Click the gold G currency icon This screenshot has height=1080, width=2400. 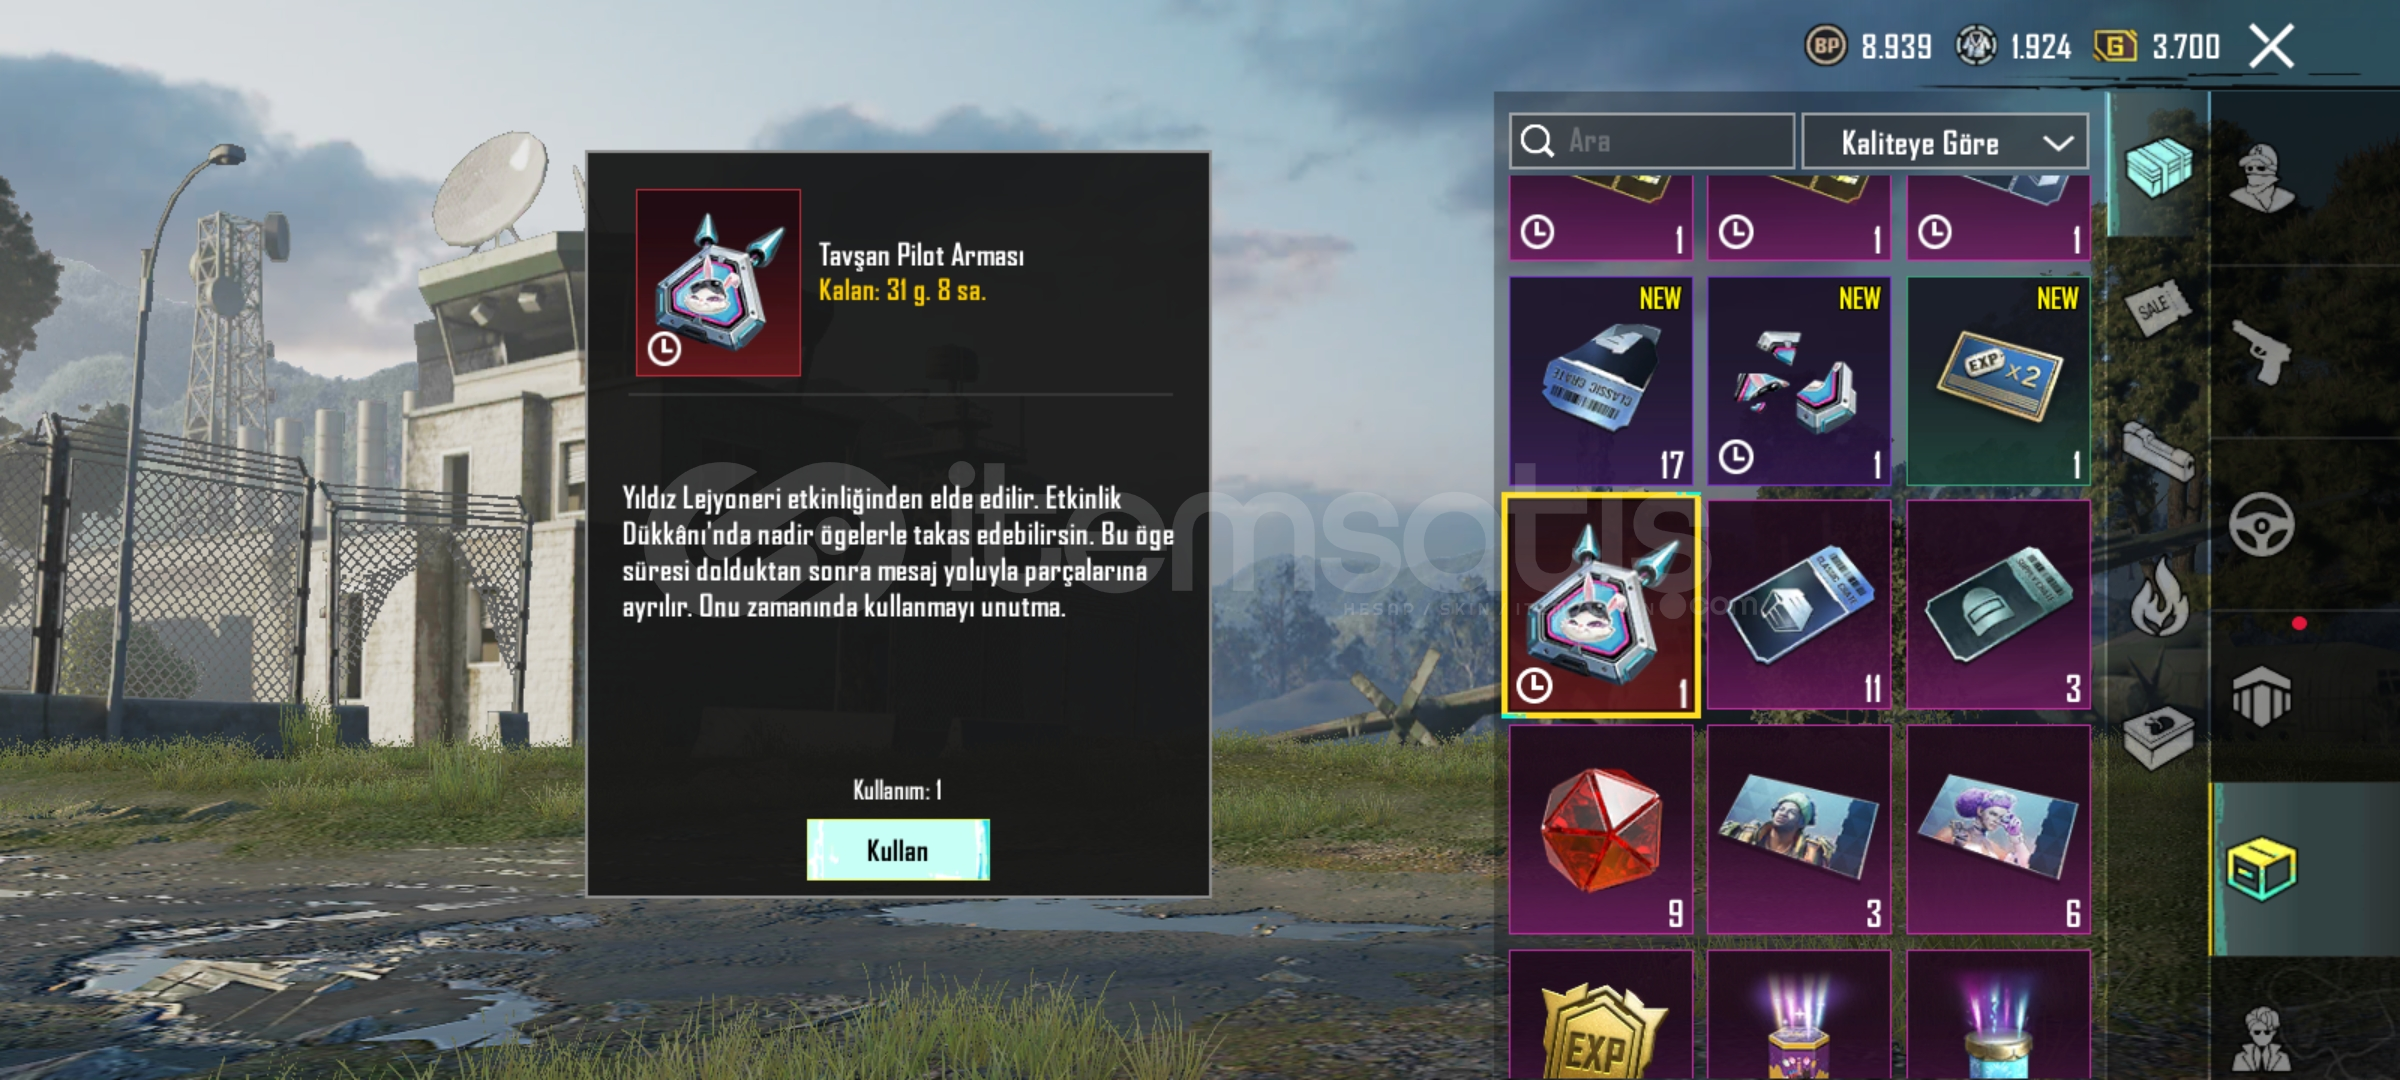(x=2115, y=46)
